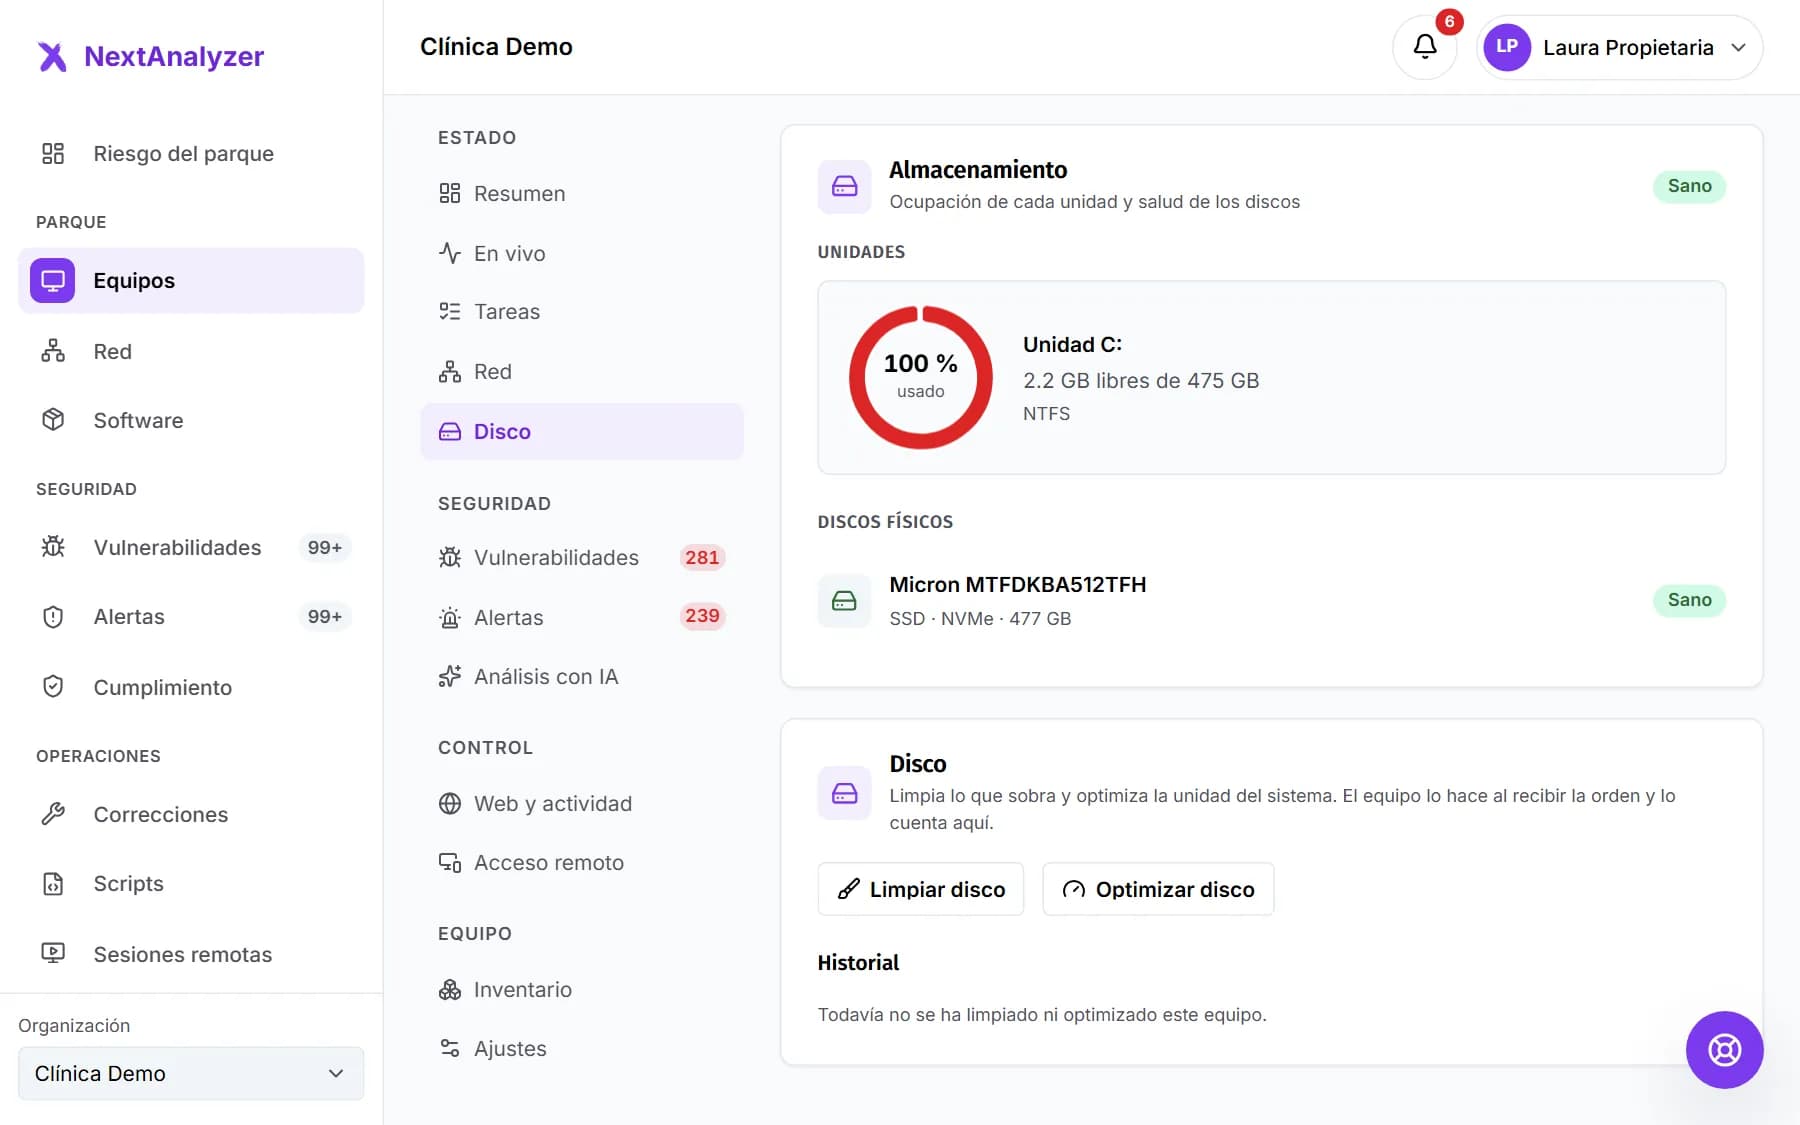Switch to the Resumen tab

(582, 194)
